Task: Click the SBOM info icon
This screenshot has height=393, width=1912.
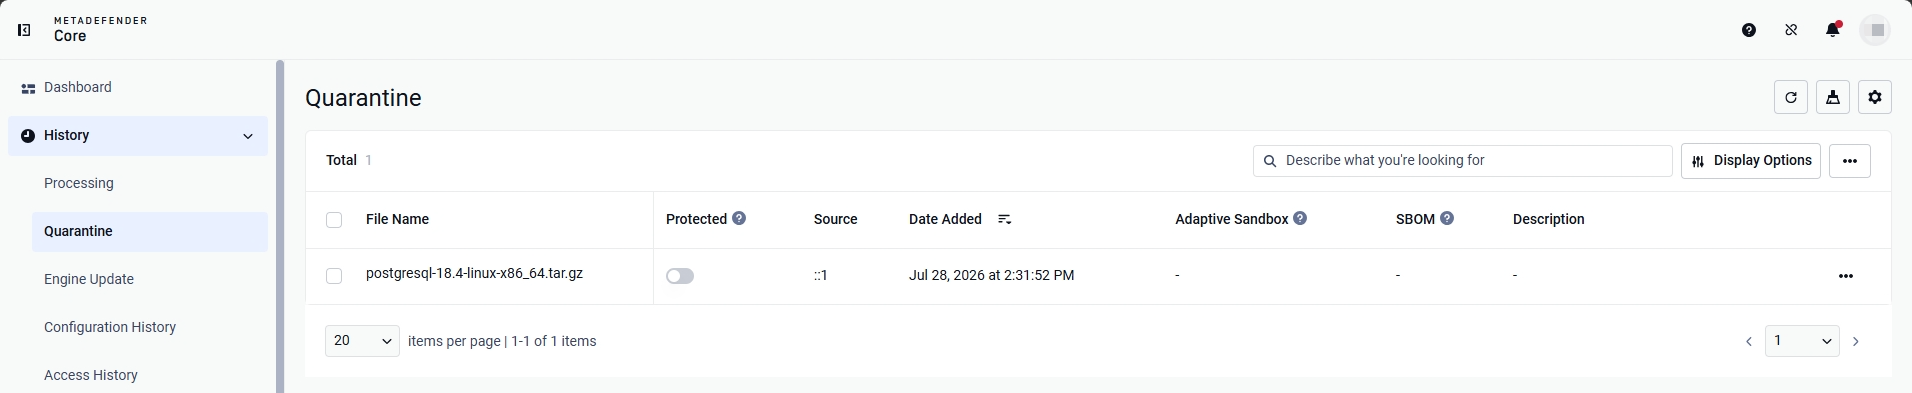Action: (1447, 218)
